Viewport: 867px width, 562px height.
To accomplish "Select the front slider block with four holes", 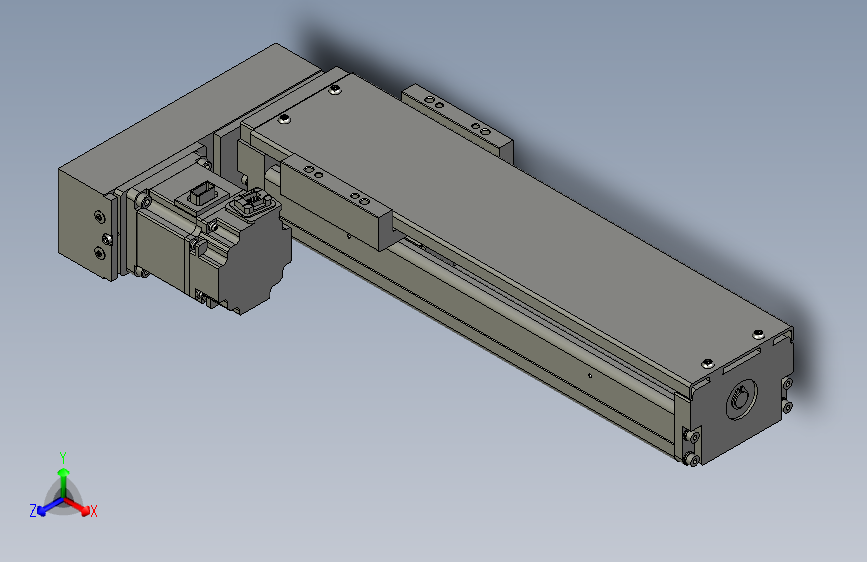I will coord(336,203).
